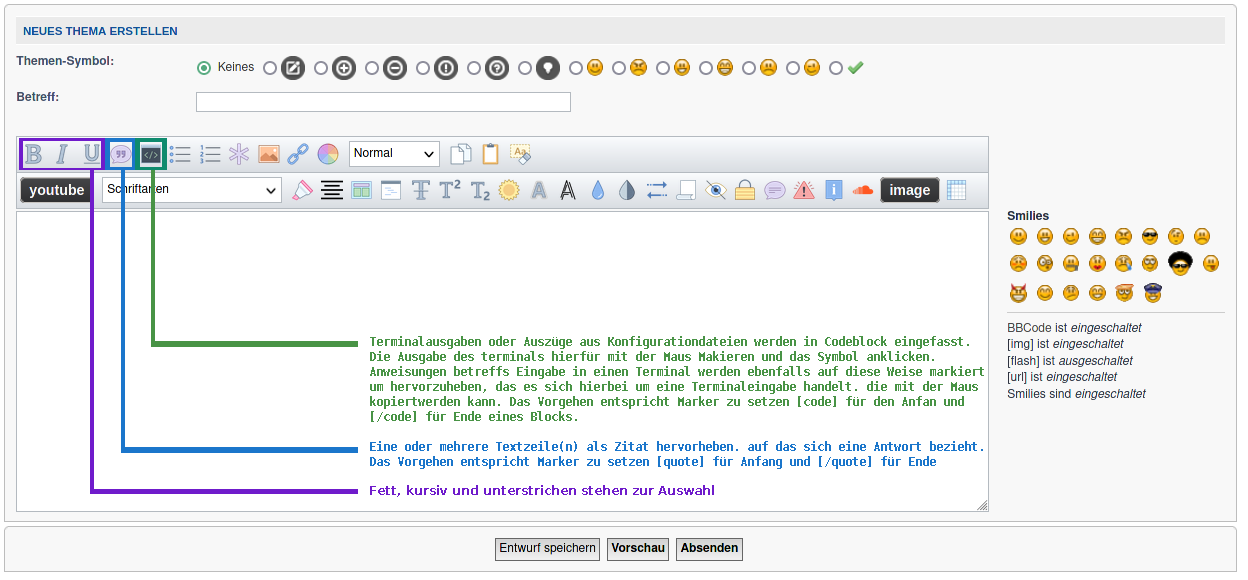1248x580 pixels.
Task: Insert a hyperlink with chain icon
Action: pyautogui.click(x=298, y=154)
